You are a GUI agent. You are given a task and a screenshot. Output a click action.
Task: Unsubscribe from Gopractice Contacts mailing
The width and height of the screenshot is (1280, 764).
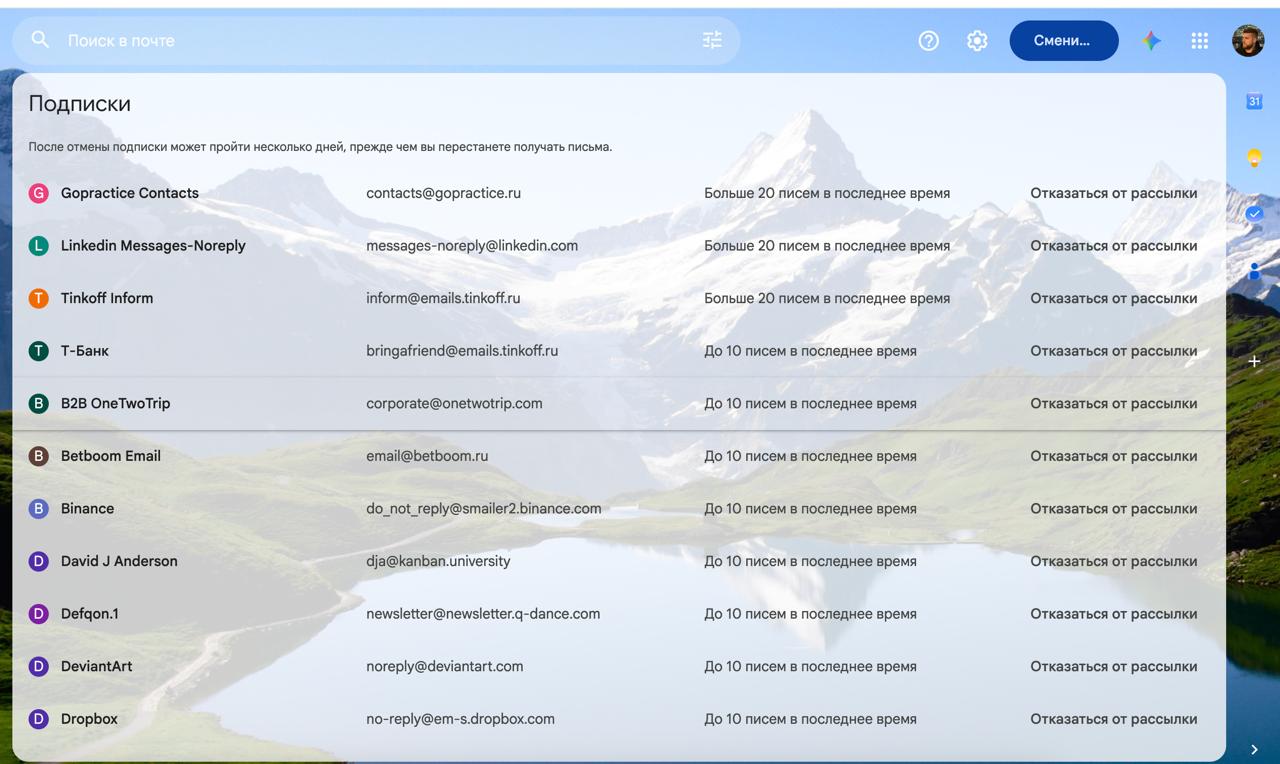[x=1114, y=193]
